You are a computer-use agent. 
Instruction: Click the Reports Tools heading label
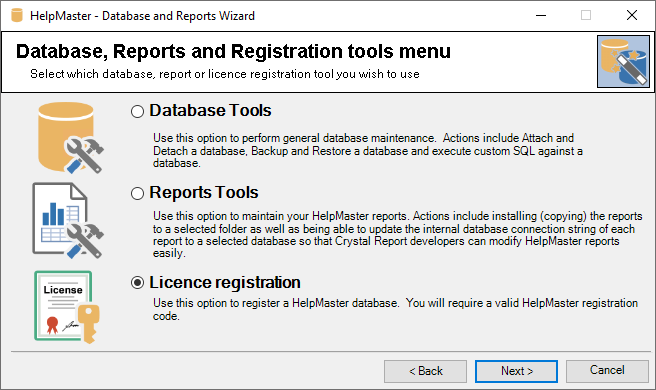pyautogui.click(x=204, y=192)
